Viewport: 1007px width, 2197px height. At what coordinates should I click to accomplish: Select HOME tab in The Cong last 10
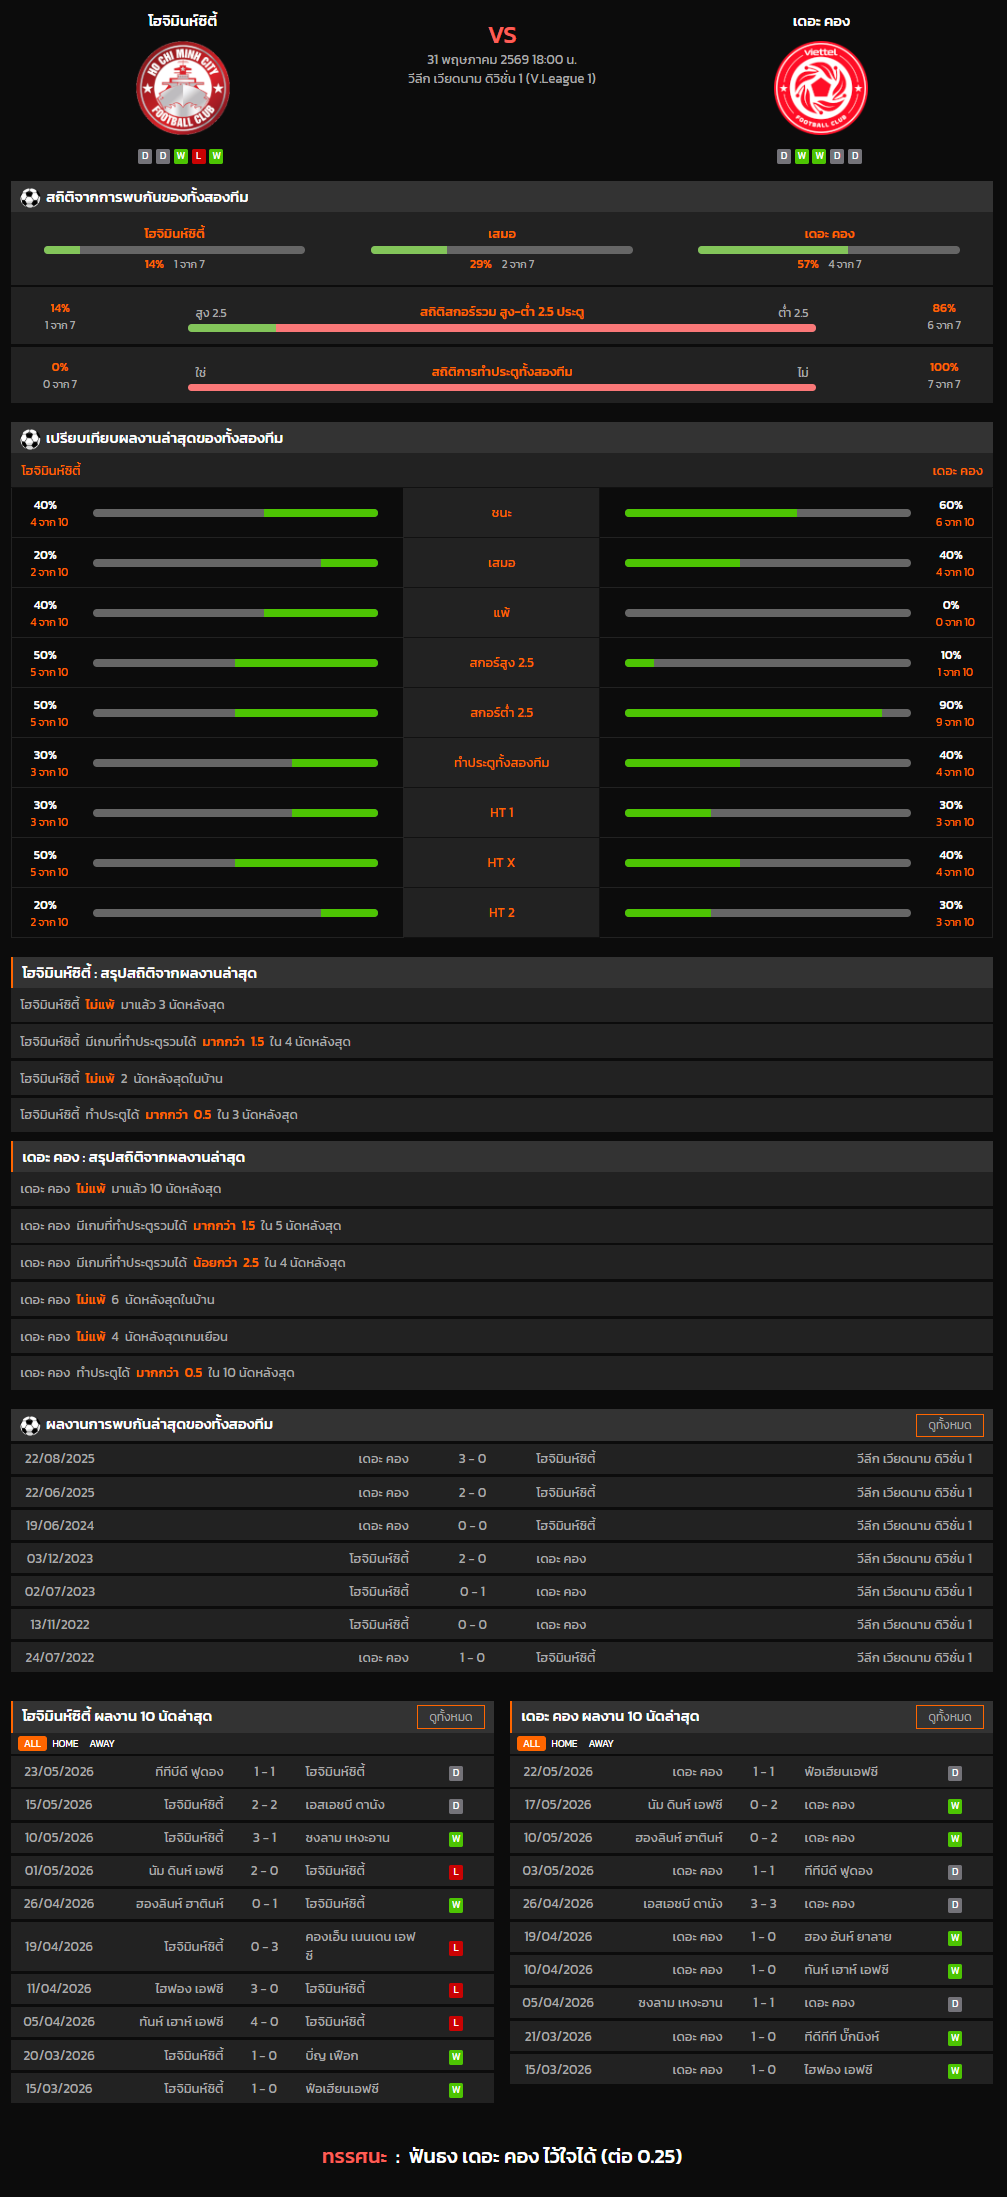pos(564,1743)
